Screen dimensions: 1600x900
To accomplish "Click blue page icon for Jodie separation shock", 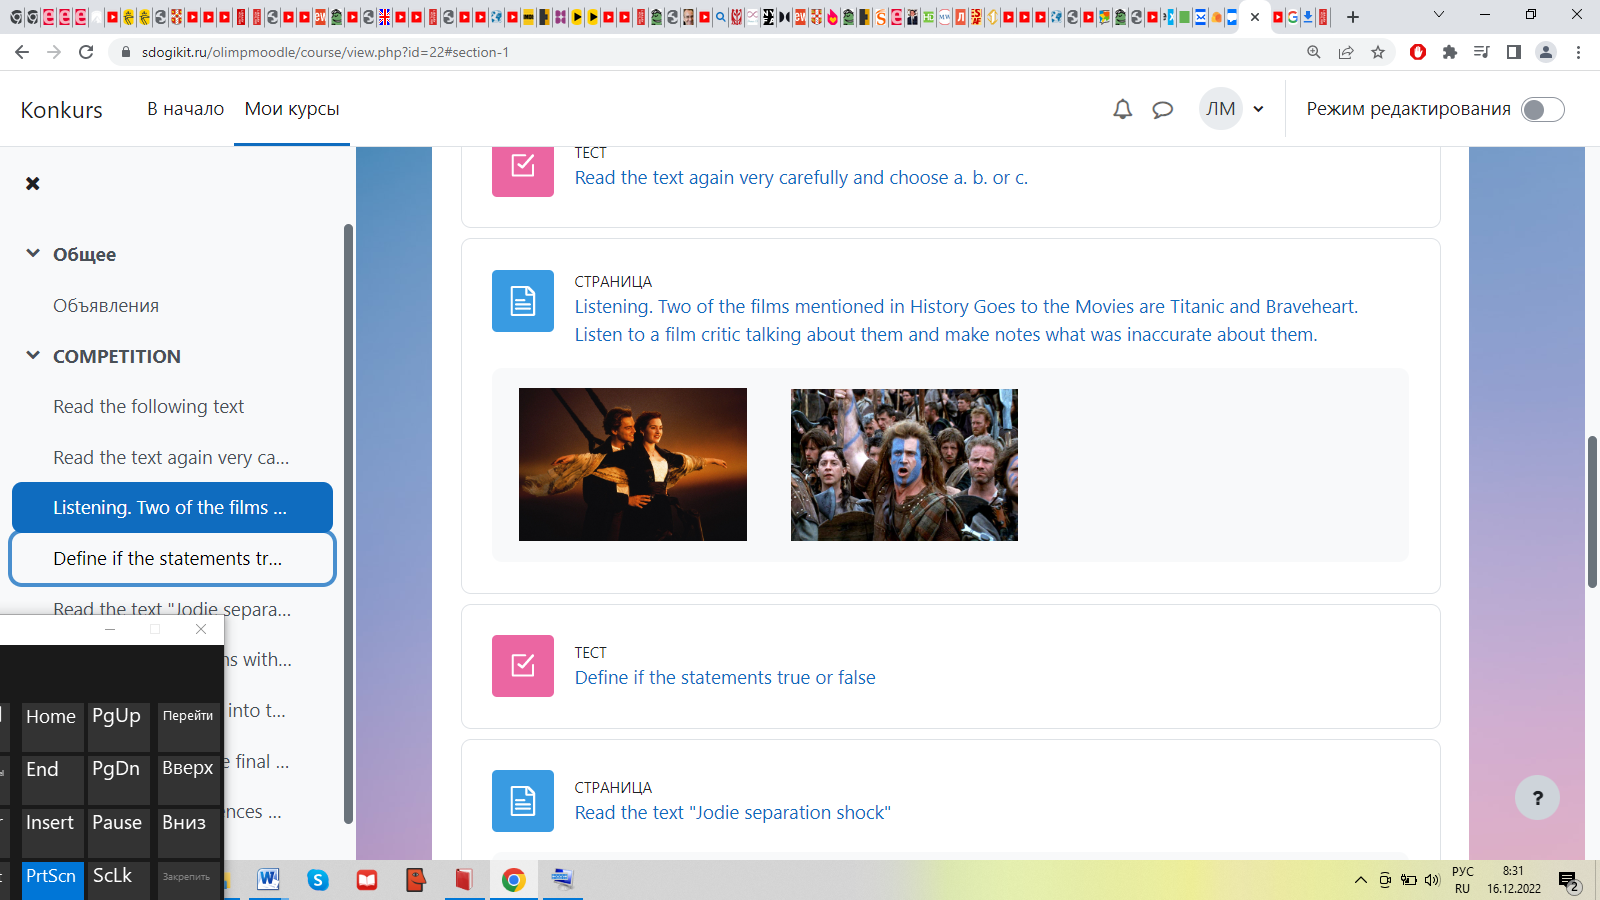I will point(523,801).
